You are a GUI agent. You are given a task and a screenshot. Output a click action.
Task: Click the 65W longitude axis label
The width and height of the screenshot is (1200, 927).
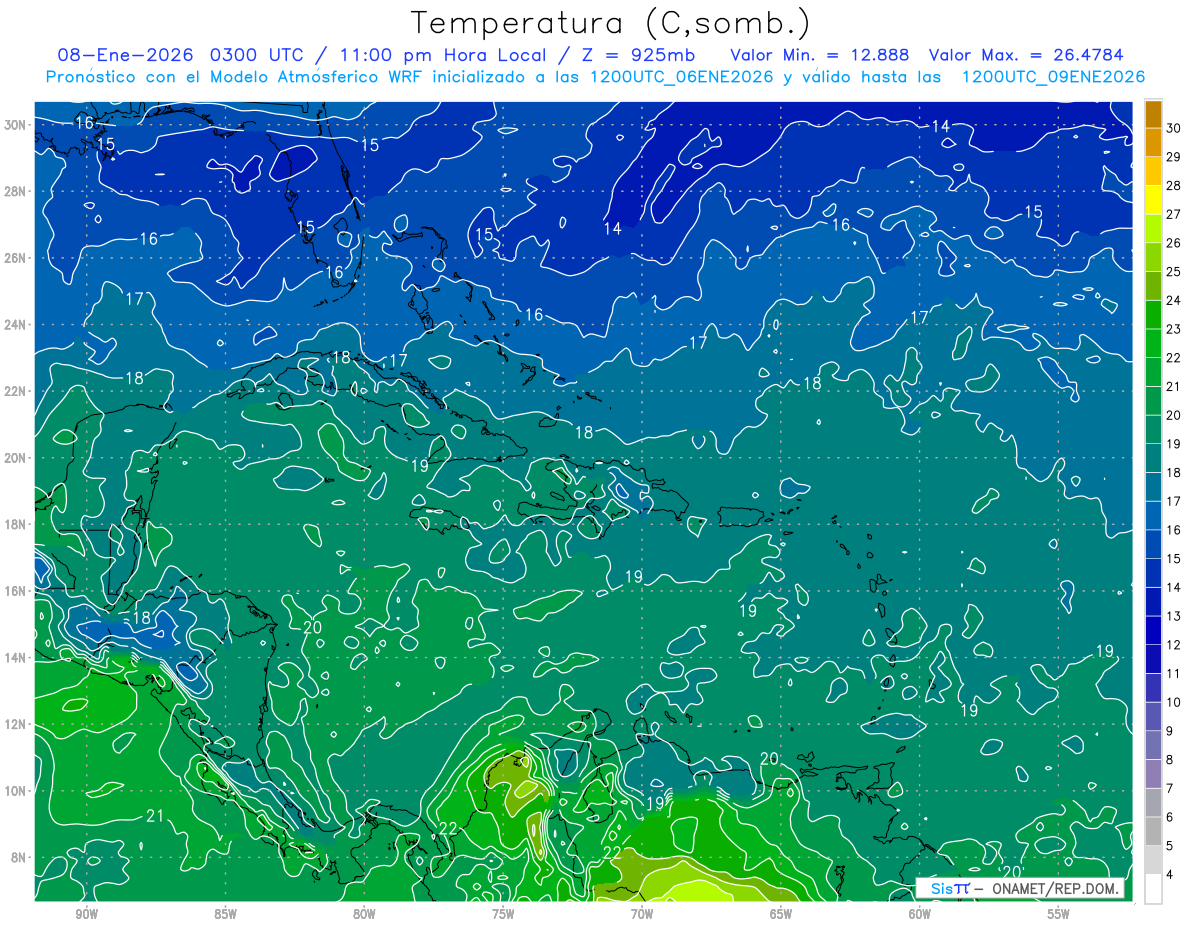click(781, 914)
